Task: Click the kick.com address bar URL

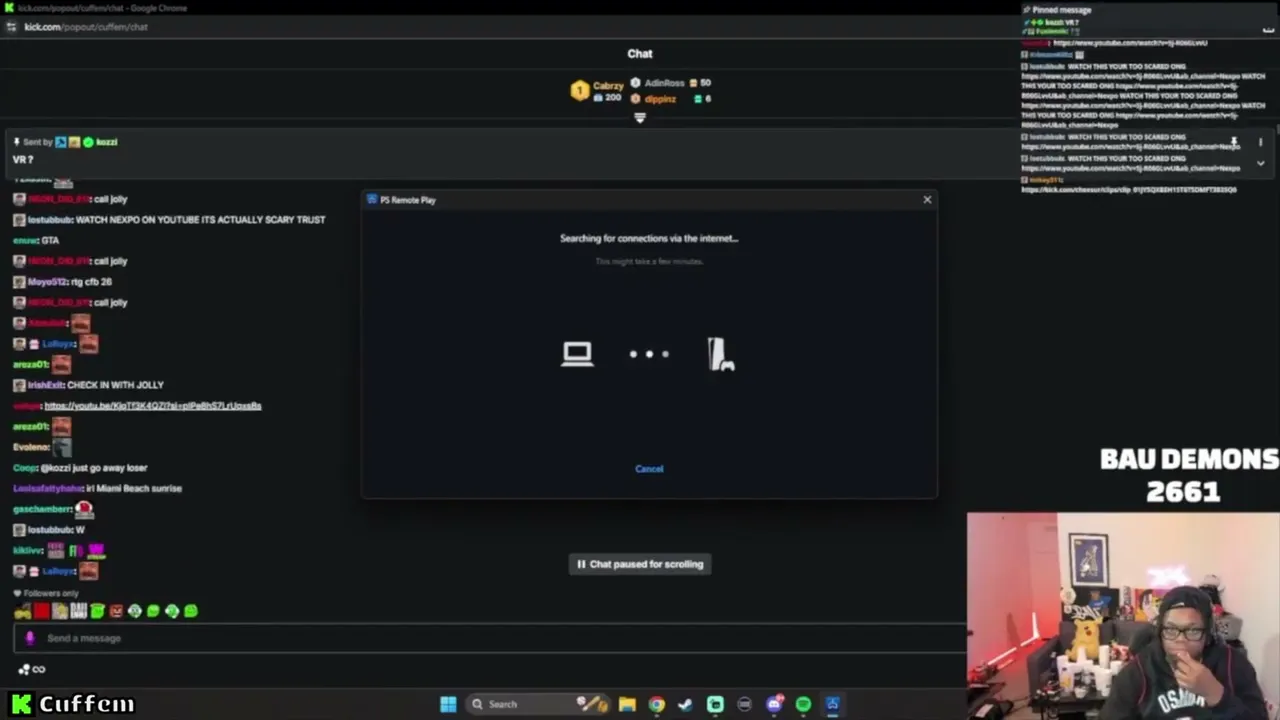Action: point(86,27)
